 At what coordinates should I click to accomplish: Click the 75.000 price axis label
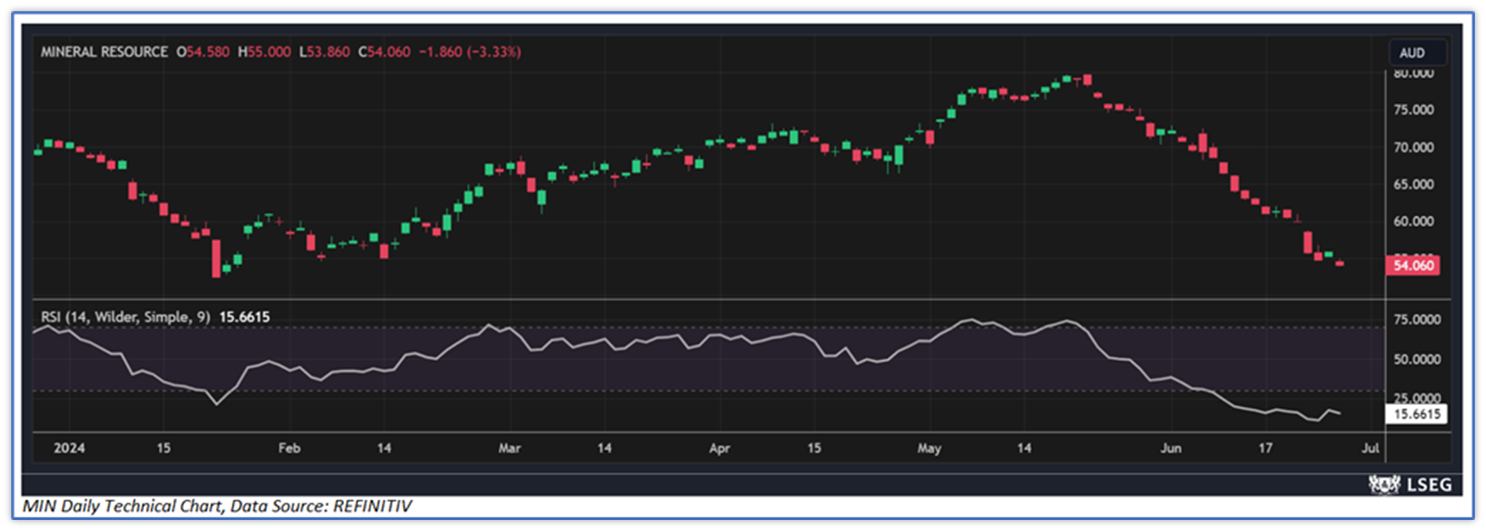(1414, 110)
